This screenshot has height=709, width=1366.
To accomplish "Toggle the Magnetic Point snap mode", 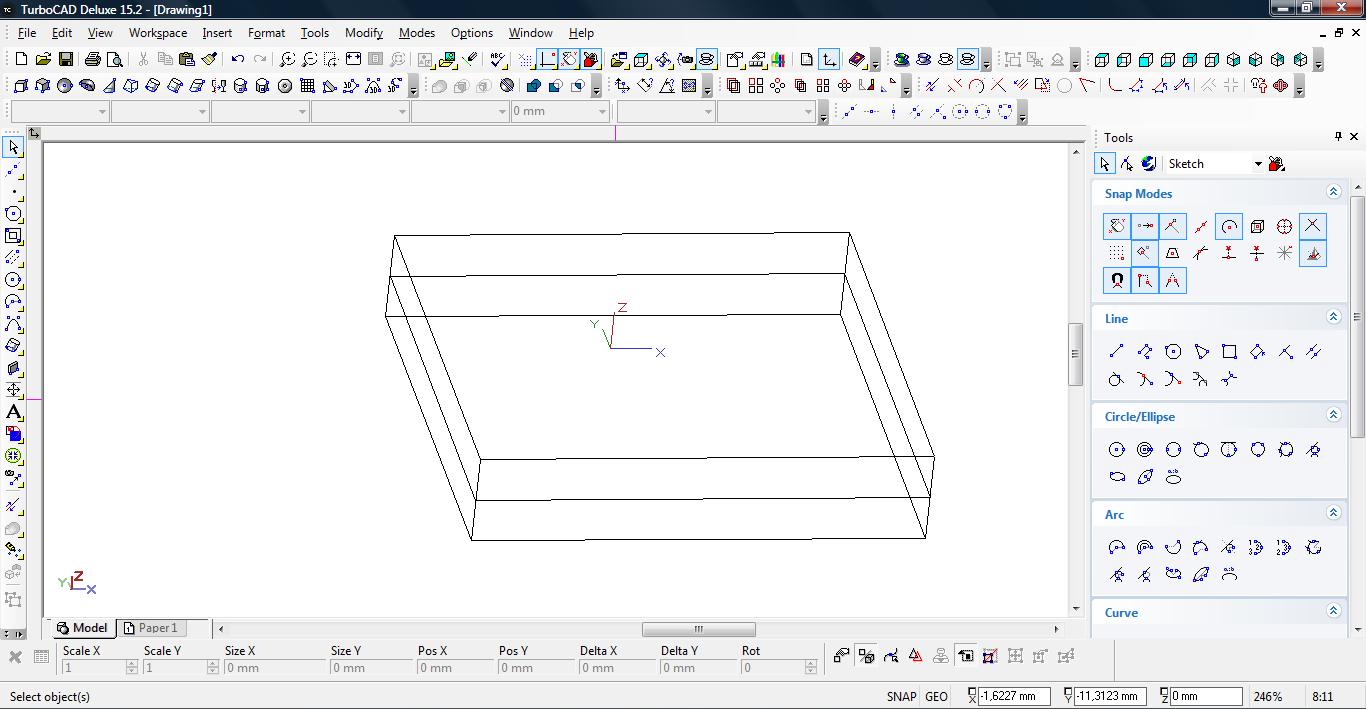I will [x=1116, y=281].
